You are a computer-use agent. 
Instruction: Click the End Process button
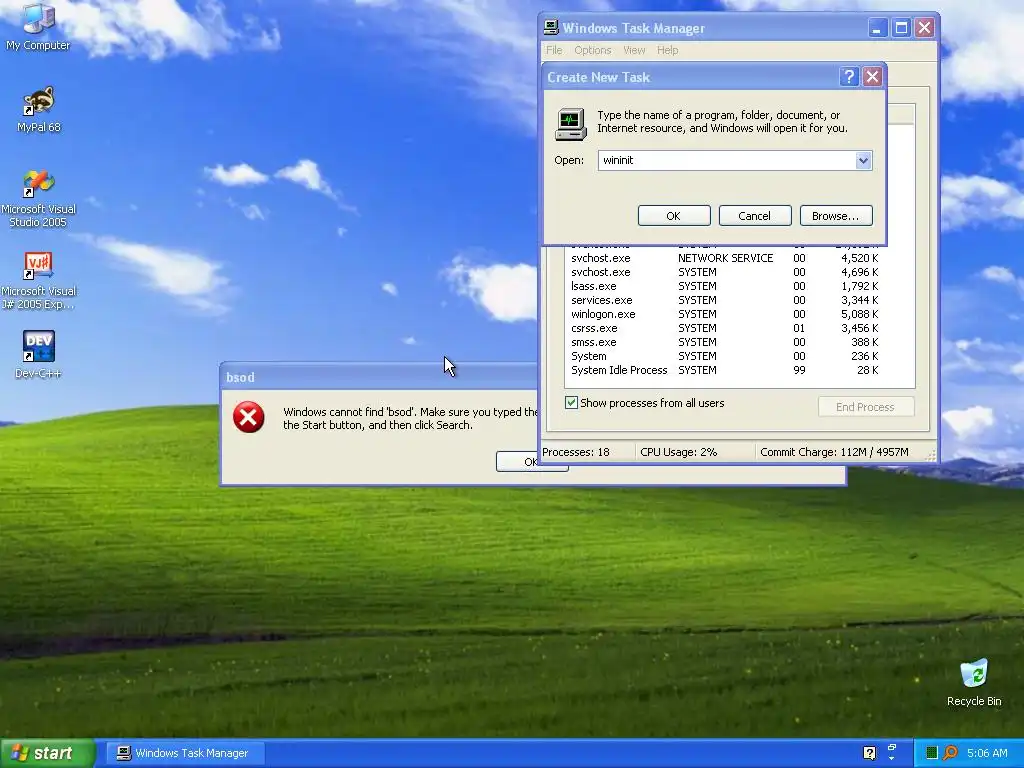pyautogui.click(x=866, y=407)
